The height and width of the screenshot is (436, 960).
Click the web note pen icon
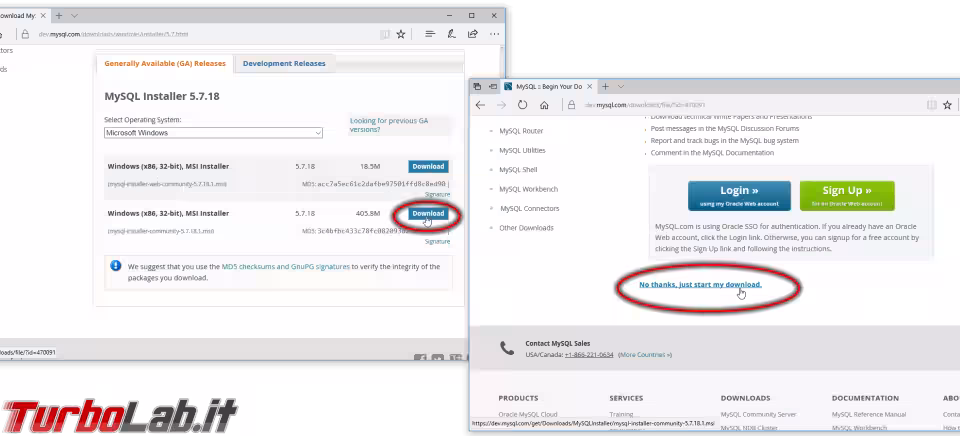(x=452, y=33)
